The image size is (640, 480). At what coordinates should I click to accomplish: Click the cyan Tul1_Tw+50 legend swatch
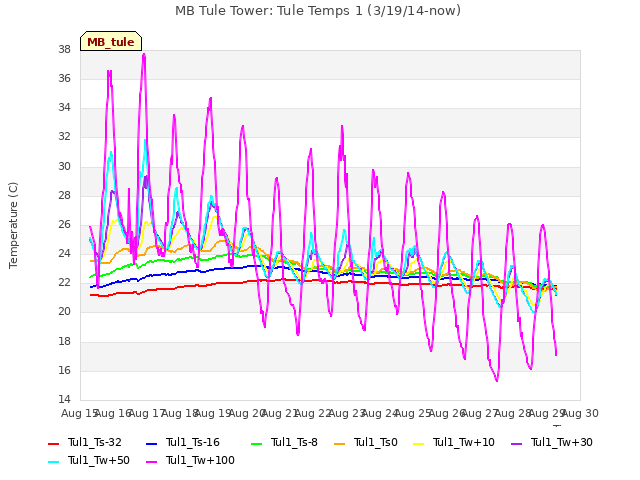tap(54, 461)
